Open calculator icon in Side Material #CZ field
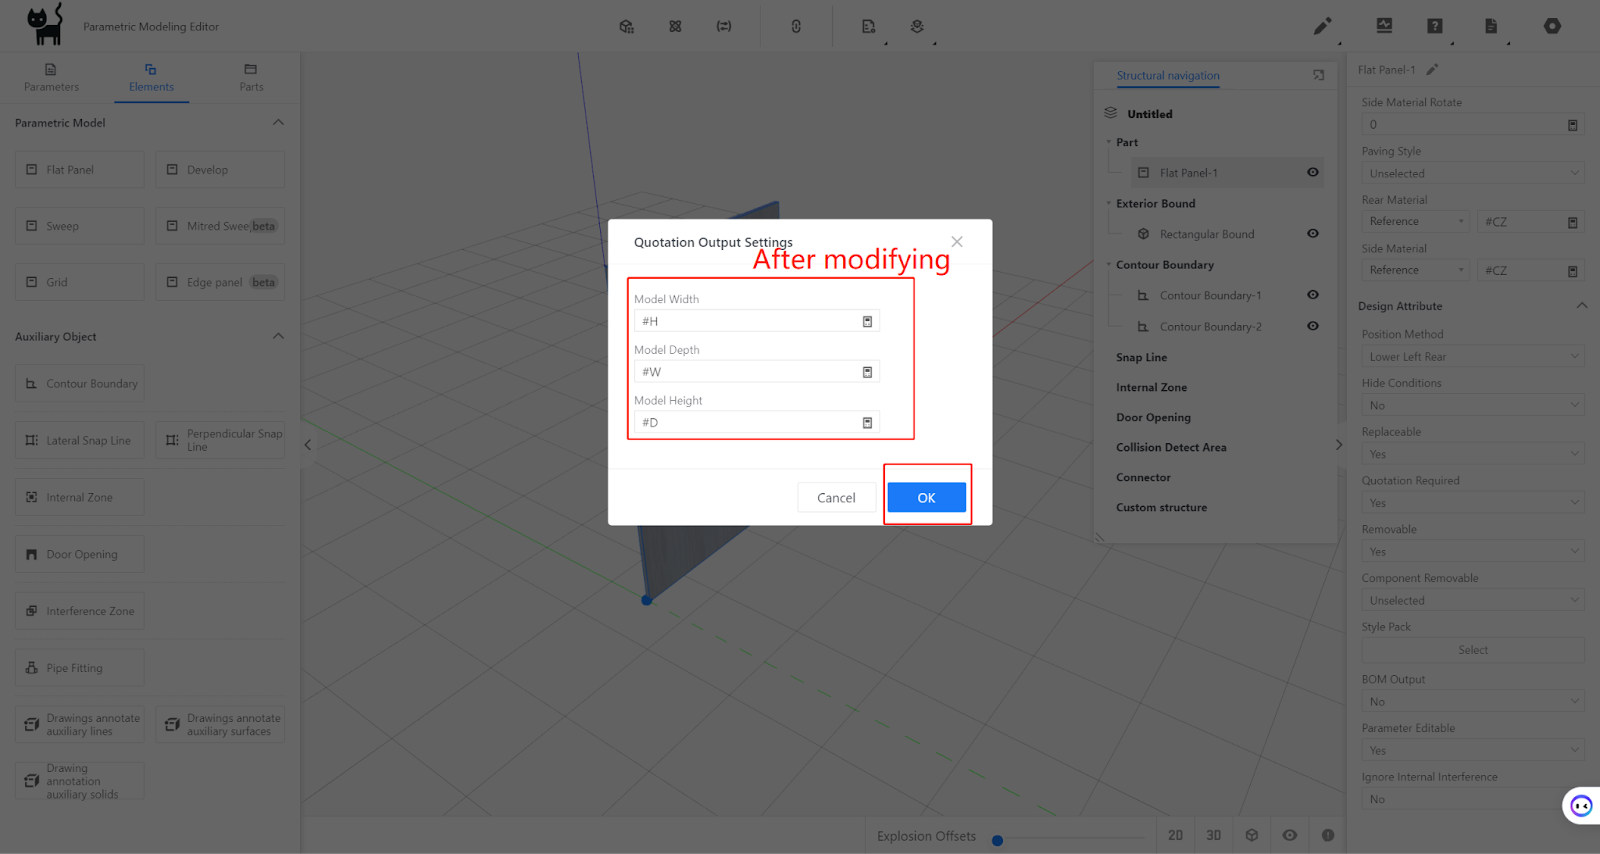 click(1572, 271)
